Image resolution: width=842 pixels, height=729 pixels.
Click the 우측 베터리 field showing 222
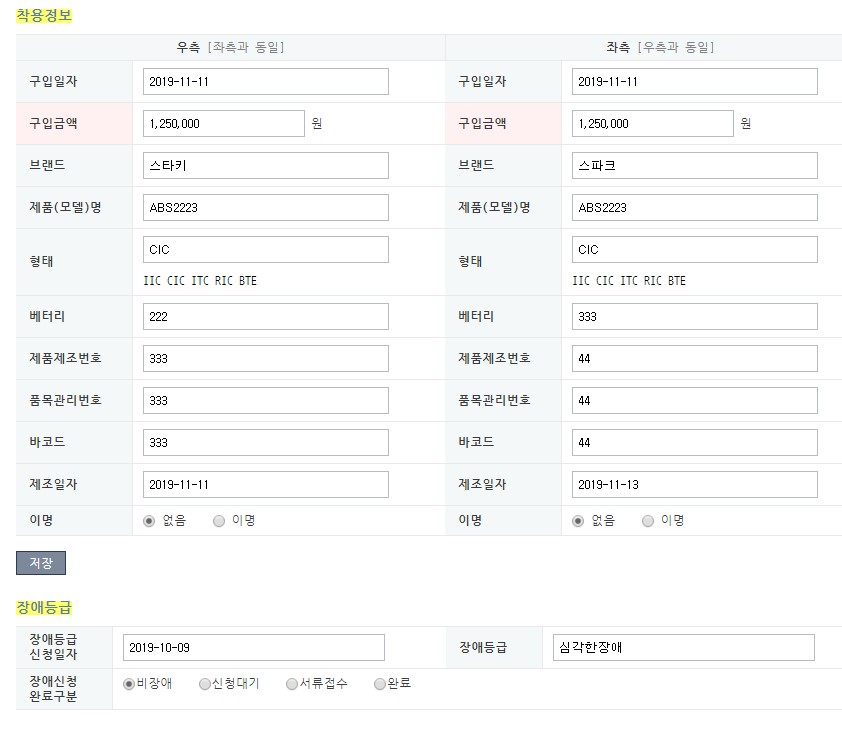265,317
